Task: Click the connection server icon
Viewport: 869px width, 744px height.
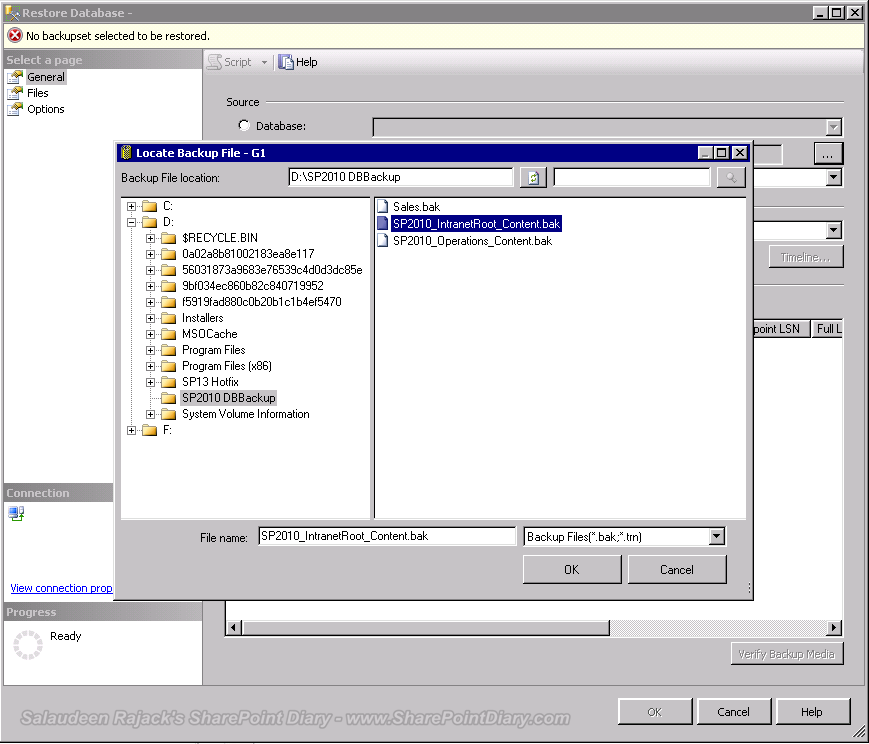Action: (x=16, y=513)
